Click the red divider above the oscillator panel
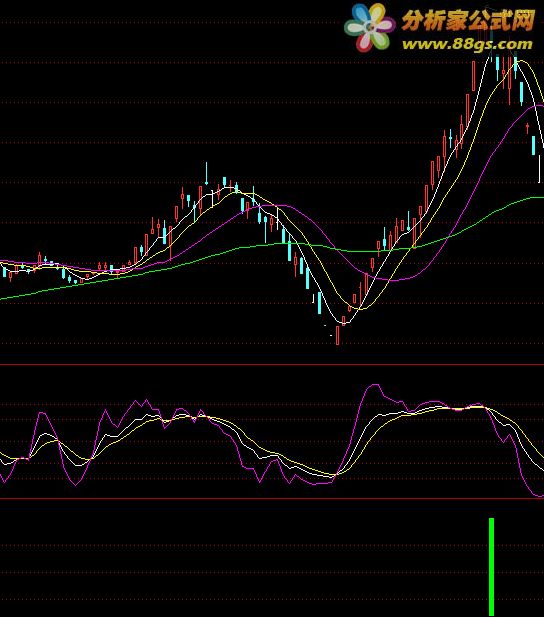 tap(272, 365)
